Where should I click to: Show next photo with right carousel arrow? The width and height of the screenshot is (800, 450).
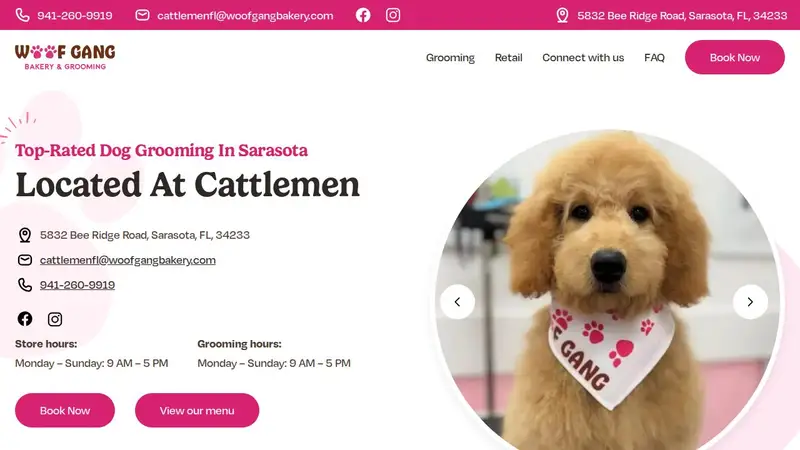tap(750, 302)
